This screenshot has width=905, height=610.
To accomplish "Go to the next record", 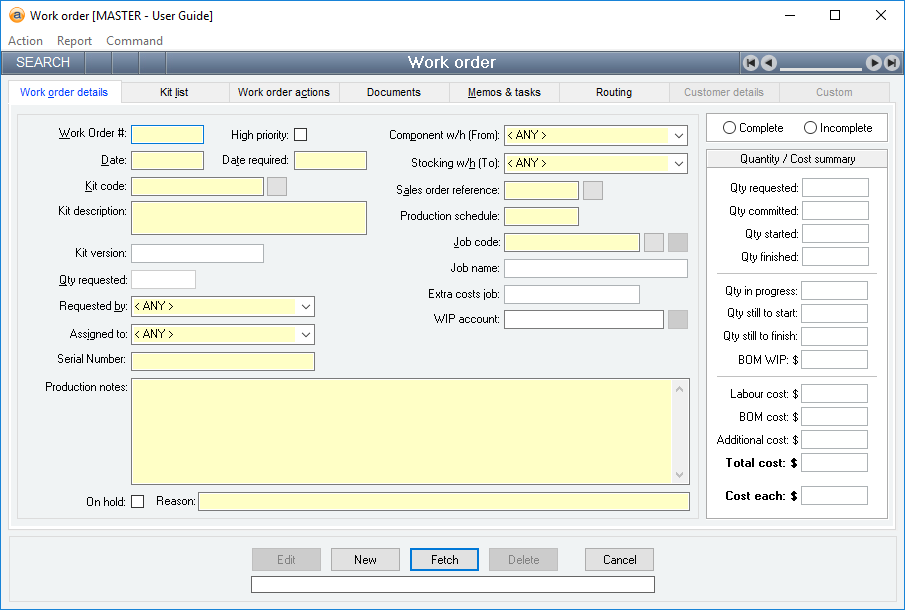I will click(874, 63).
